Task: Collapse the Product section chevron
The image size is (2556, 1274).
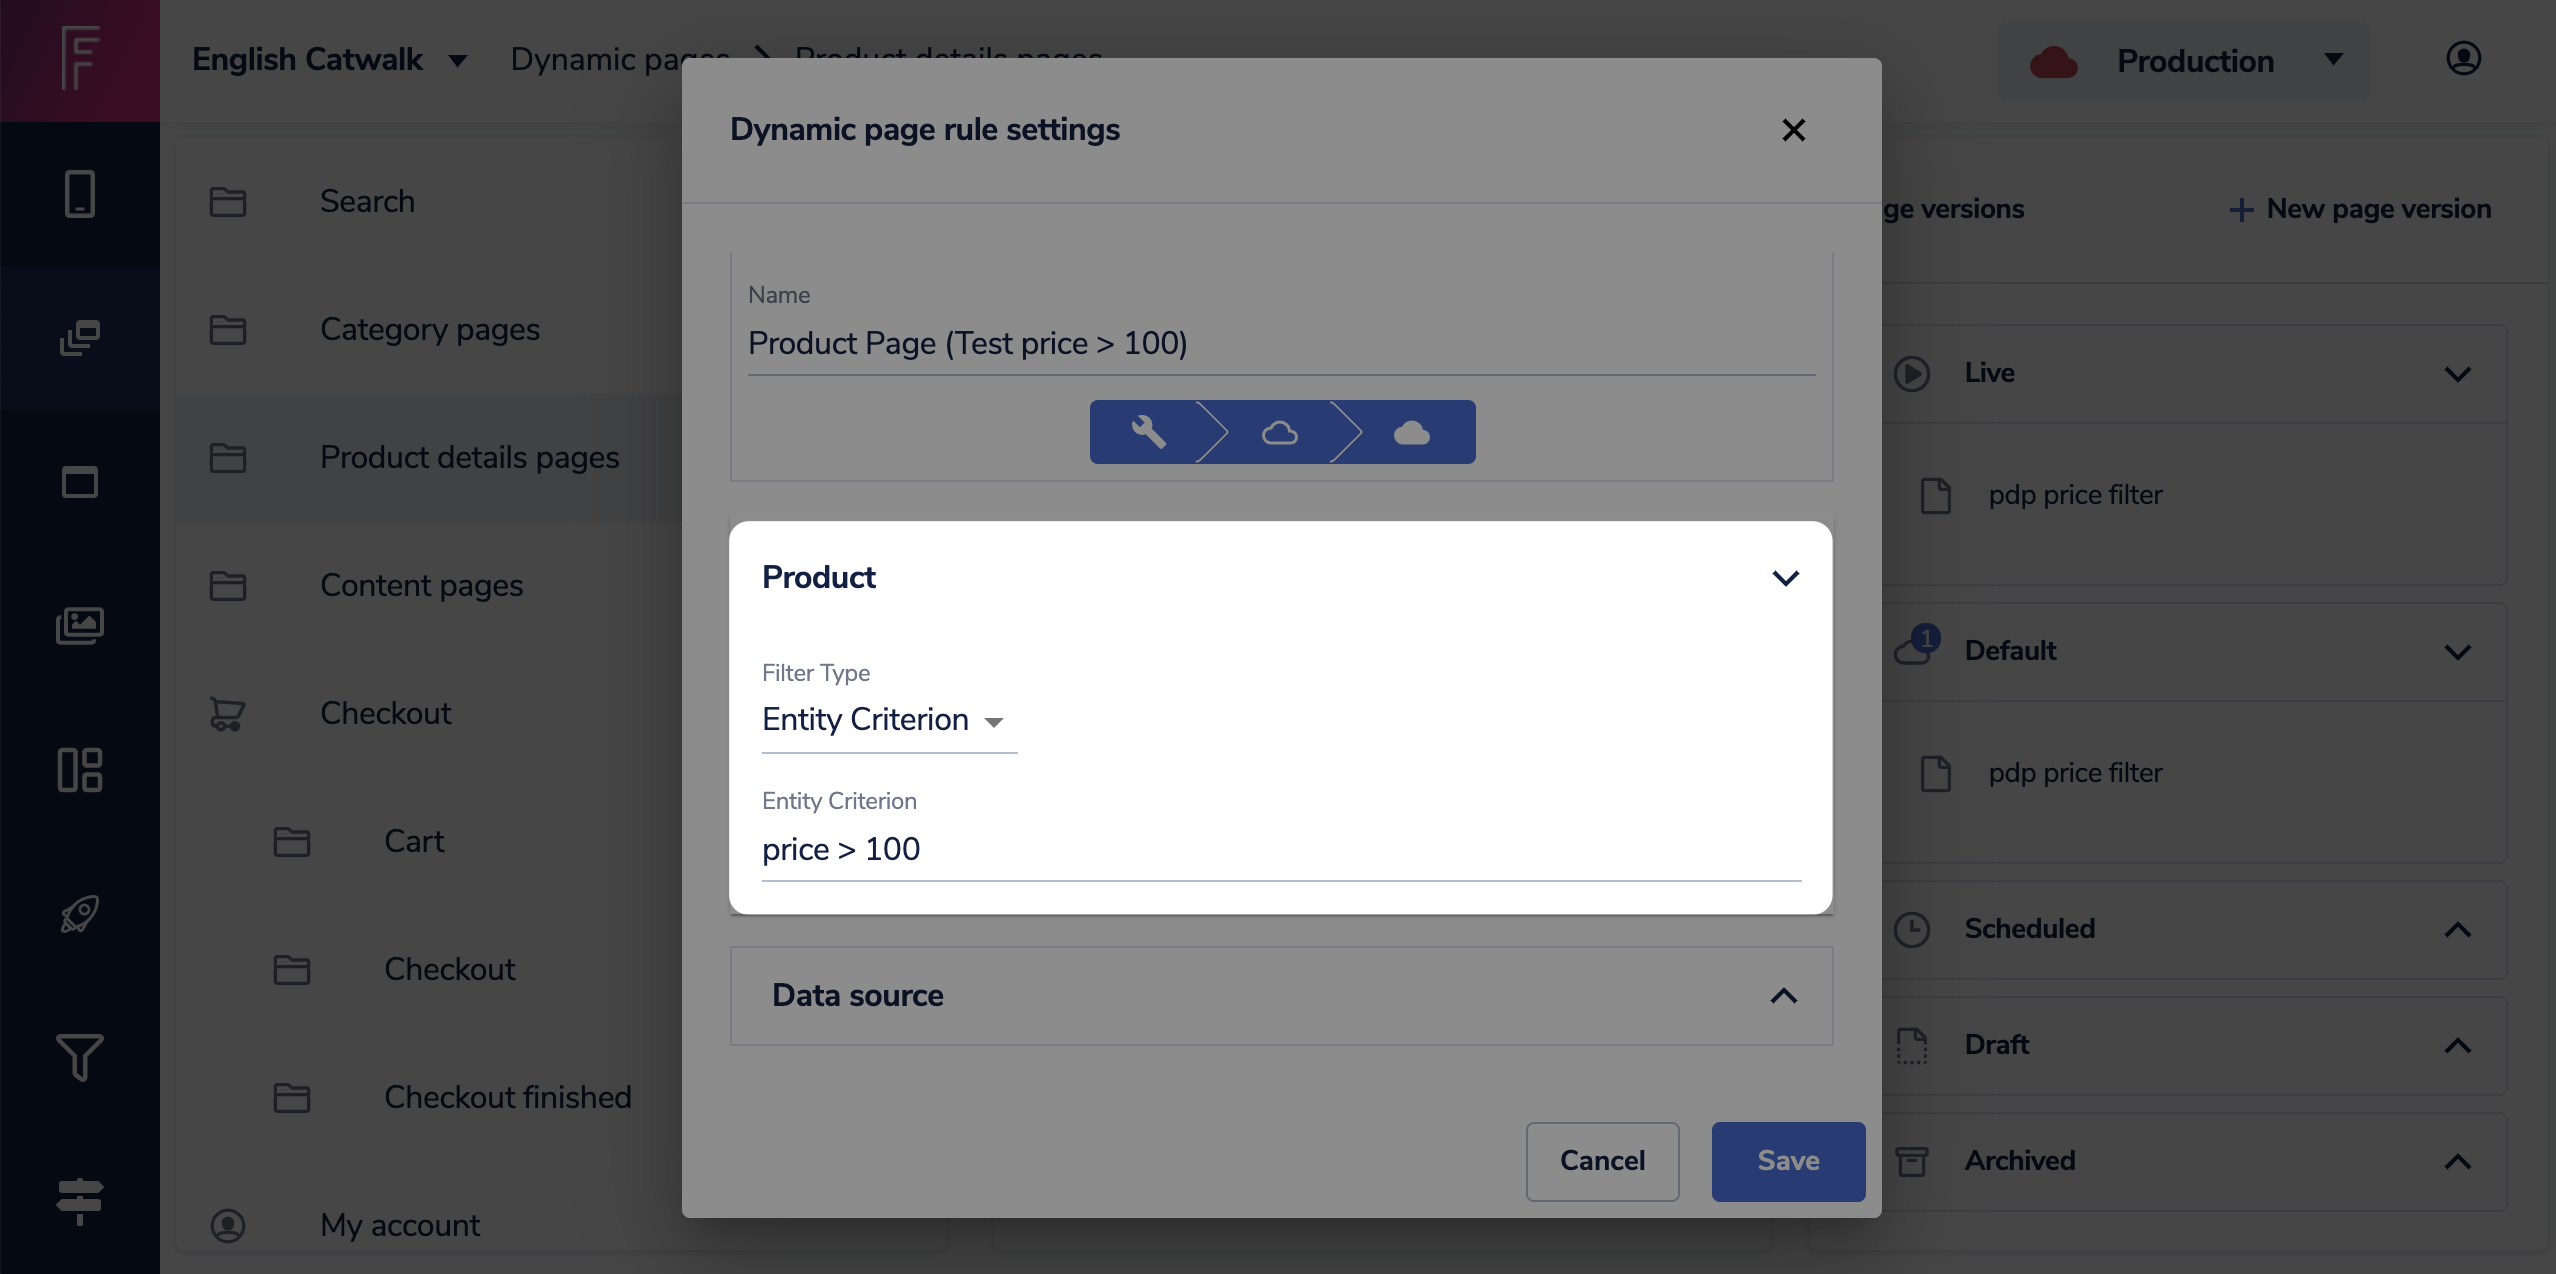Action: tap(1785, 578)
